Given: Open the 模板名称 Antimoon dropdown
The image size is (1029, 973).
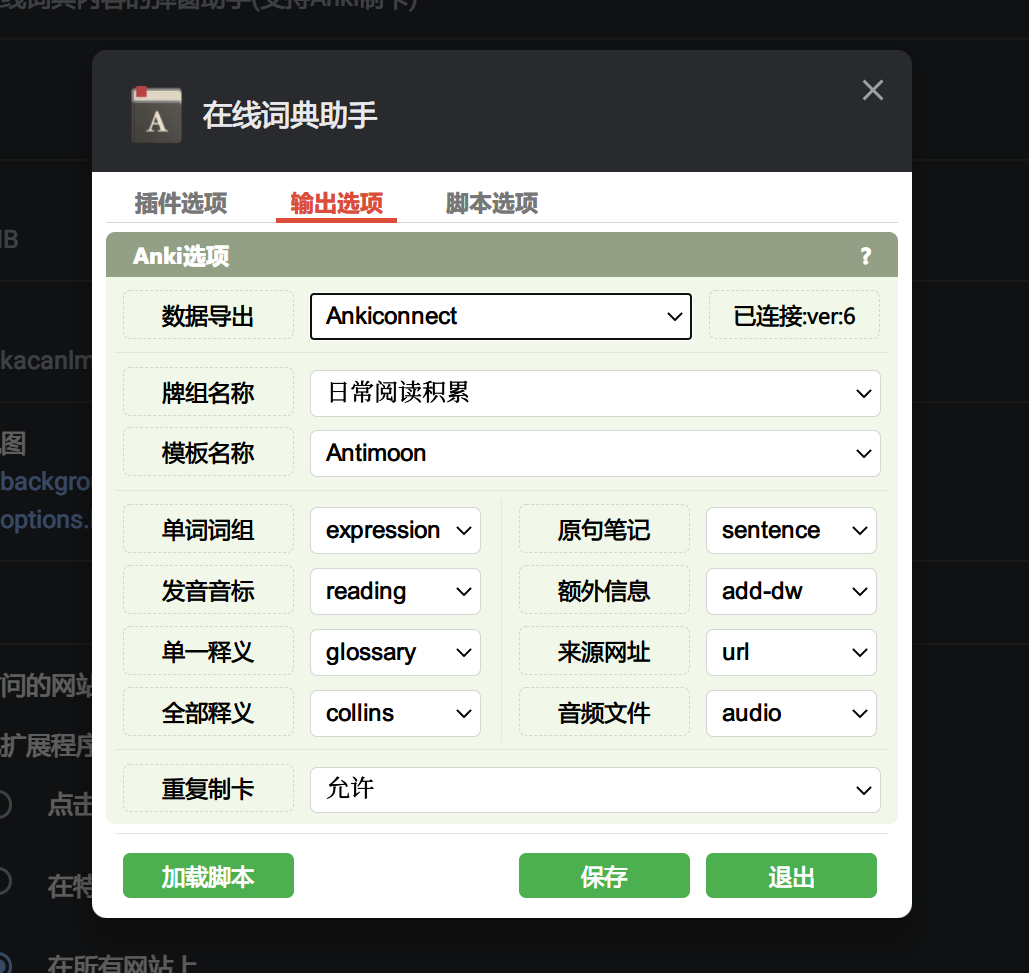Looking at the screenshot, I should click(595, 453).
